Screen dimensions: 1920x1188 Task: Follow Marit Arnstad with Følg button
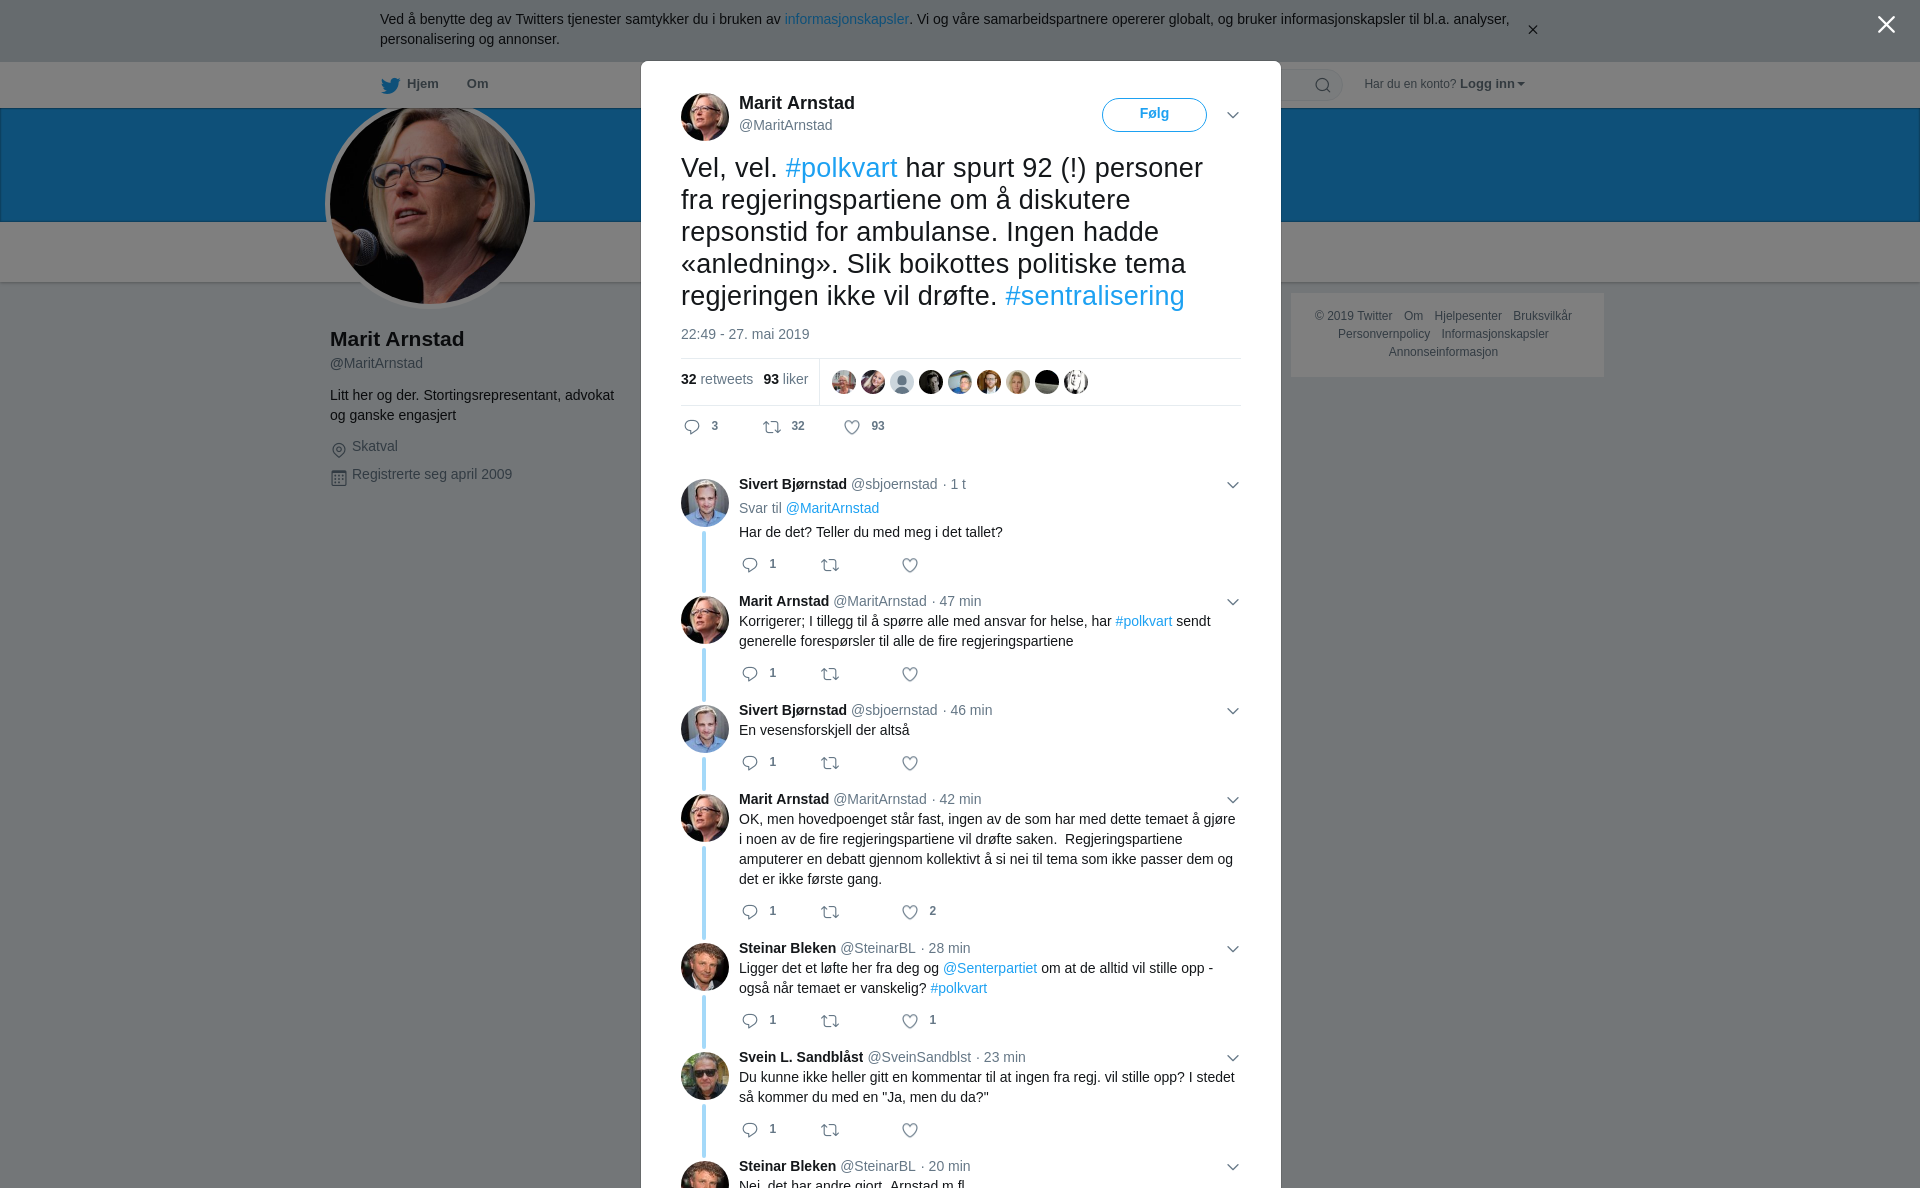point(1154,114)
